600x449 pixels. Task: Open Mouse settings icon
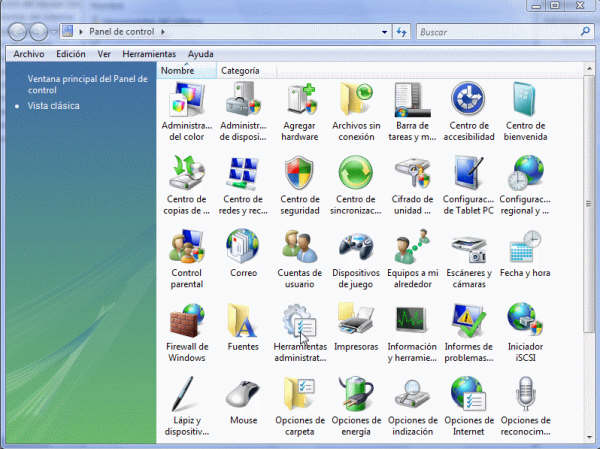click(x=243, y=393)
